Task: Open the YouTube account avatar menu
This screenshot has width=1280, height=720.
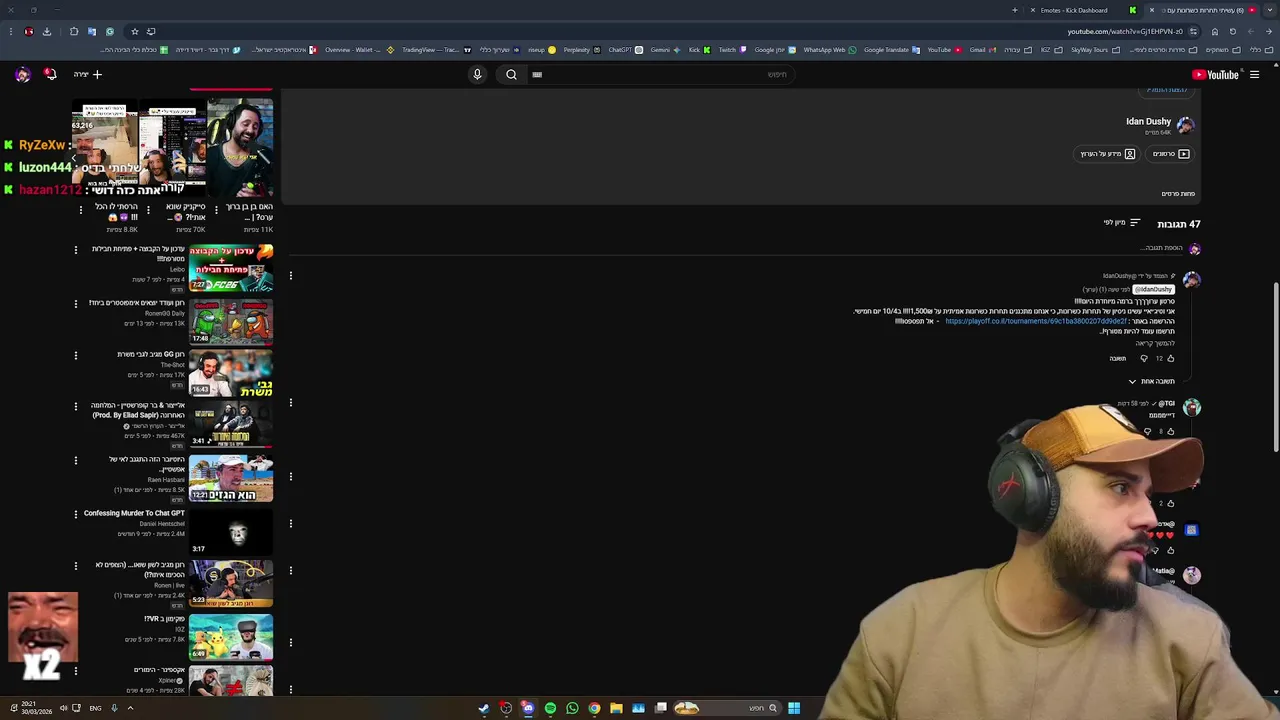Action: pyautogui.click(x=22, y=74)
